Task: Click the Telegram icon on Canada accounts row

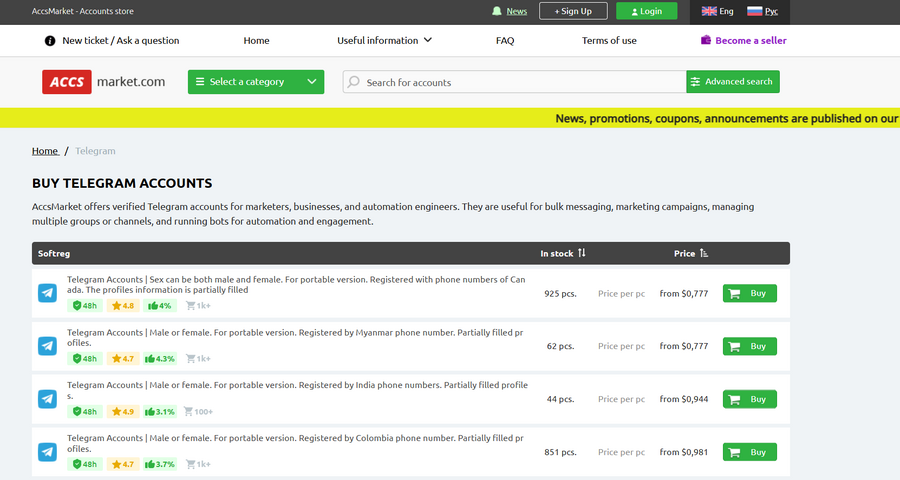Action: [x=47, y=293]
